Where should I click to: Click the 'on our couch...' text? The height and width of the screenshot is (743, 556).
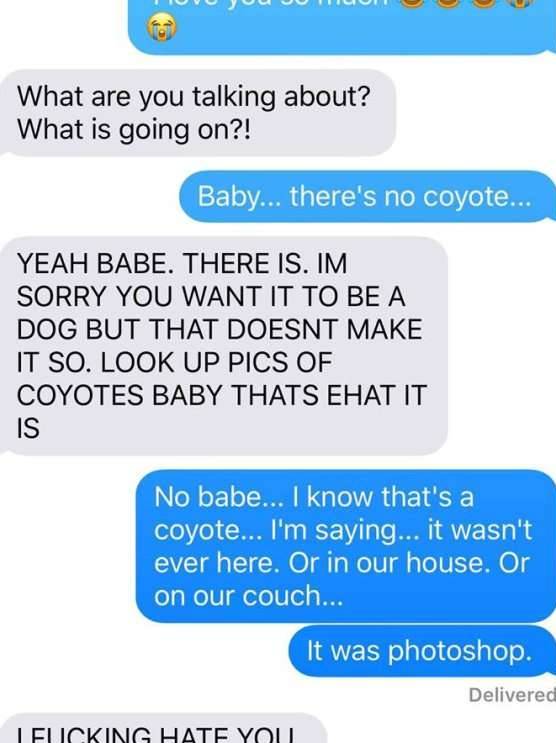(x=248, y=596)
